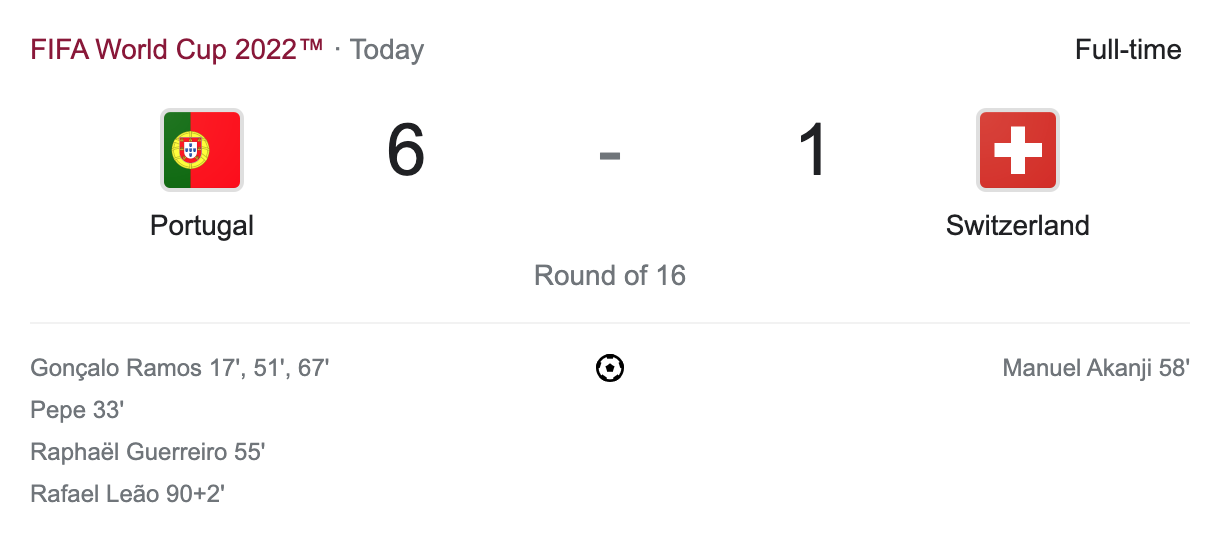This screenshot has width=1227, height=537.
Task: Click Ramos's 67' goal minute
Action: (313, 368)
